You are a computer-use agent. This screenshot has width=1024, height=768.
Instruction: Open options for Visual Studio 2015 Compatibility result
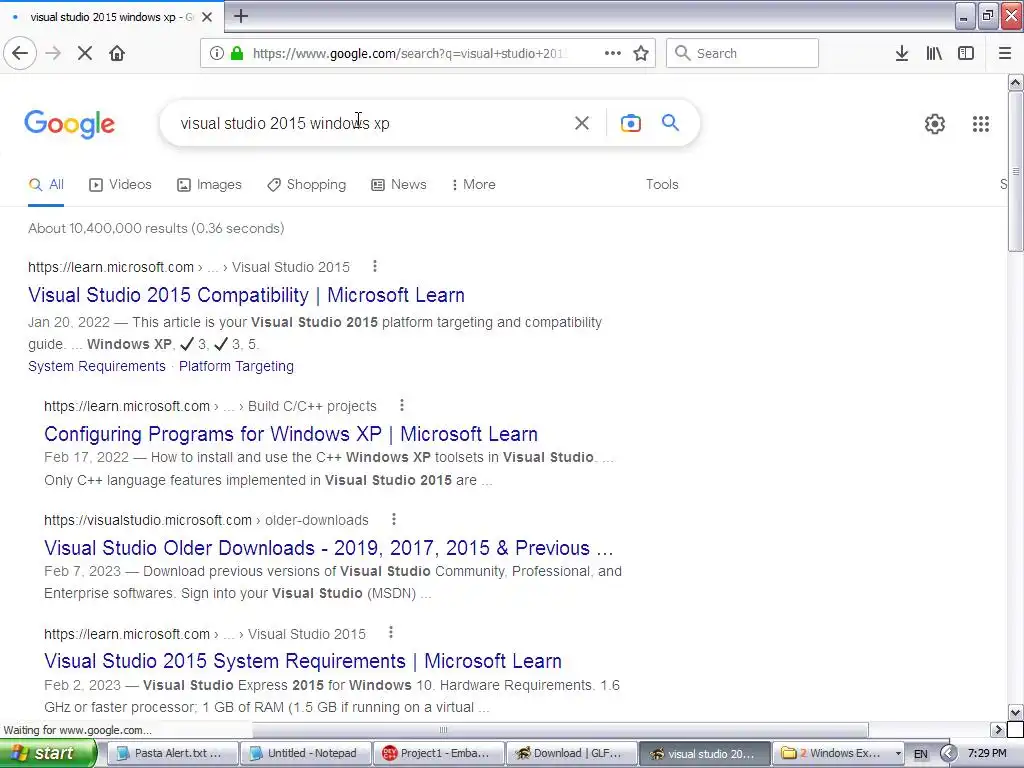(x=374, y=266)
